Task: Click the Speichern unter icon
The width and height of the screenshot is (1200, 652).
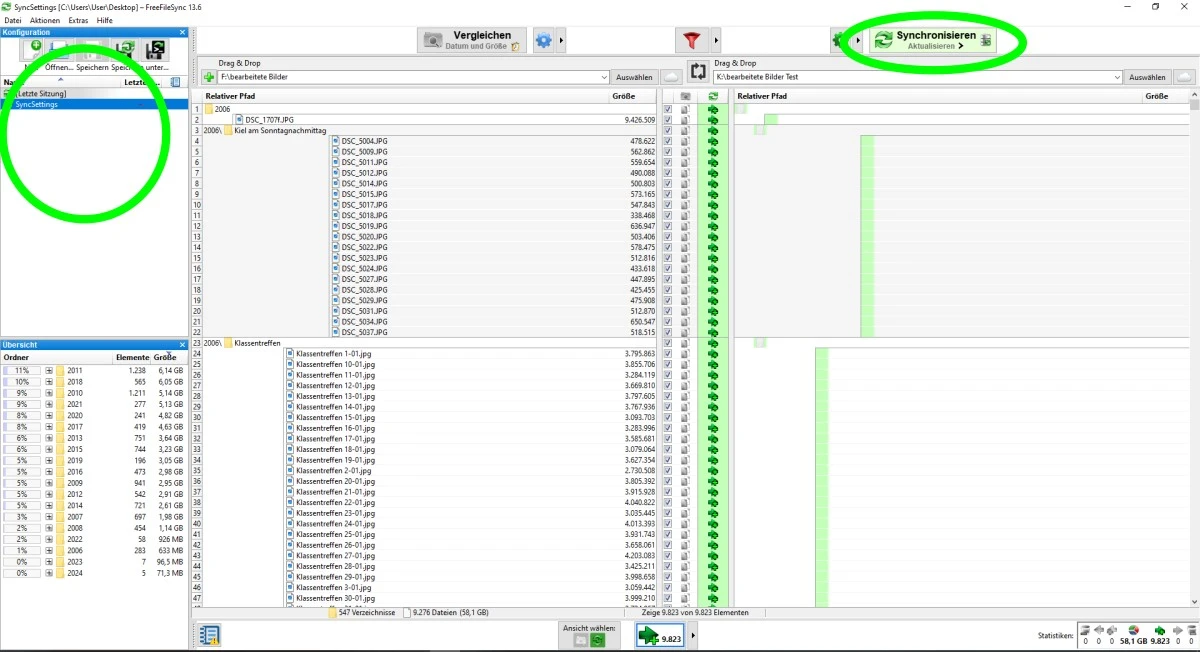Action: [x=125, y=50]
